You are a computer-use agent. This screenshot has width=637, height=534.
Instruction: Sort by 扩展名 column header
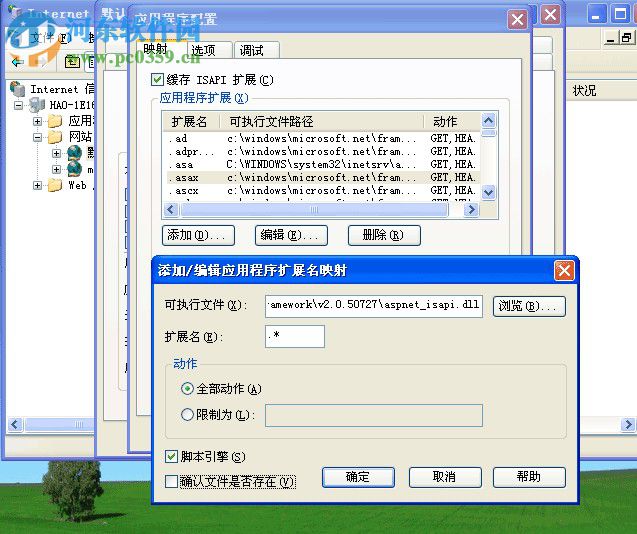point(191,122)
